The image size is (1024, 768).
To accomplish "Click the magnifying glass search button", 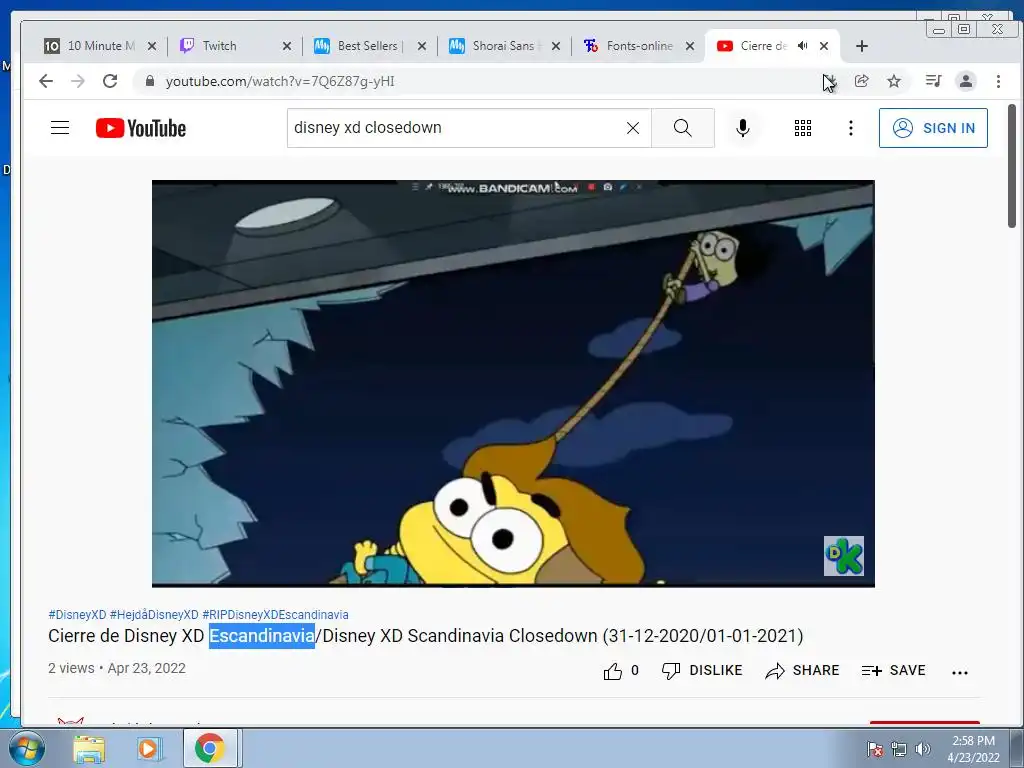I will point(682,128).
